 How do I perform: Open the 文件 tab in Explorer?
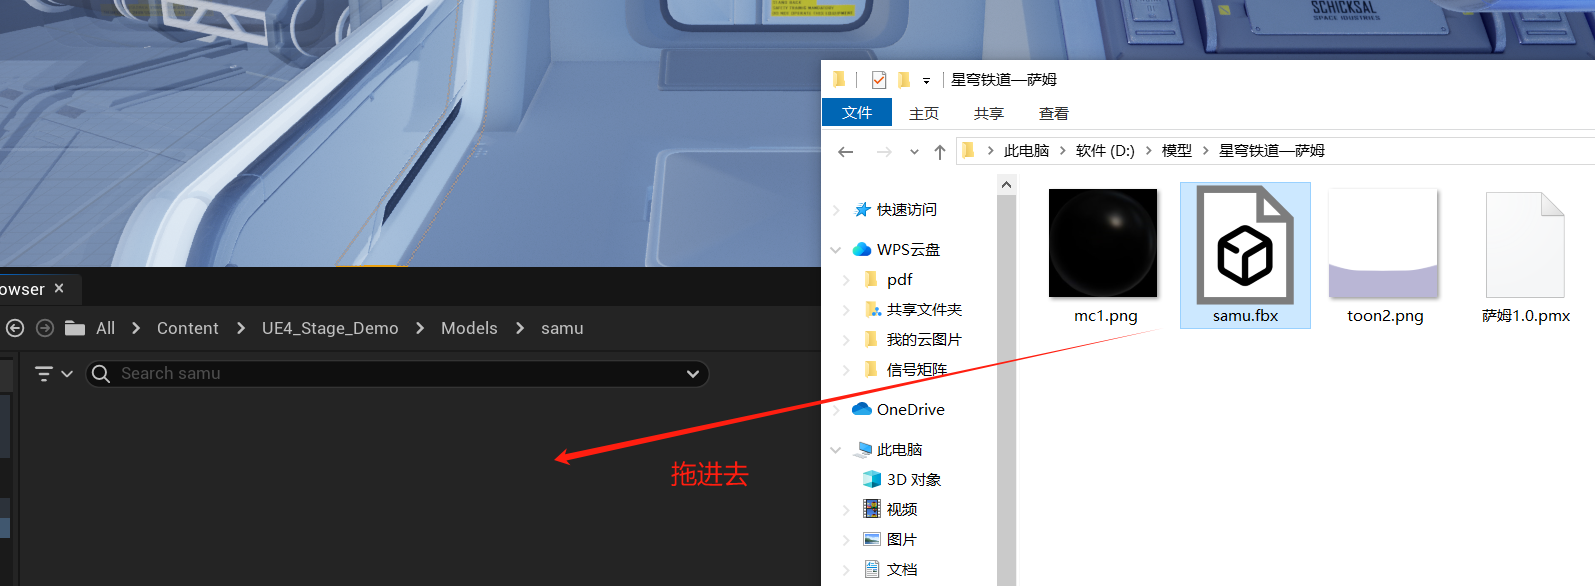pyautogui.click(x=857, y=113)
